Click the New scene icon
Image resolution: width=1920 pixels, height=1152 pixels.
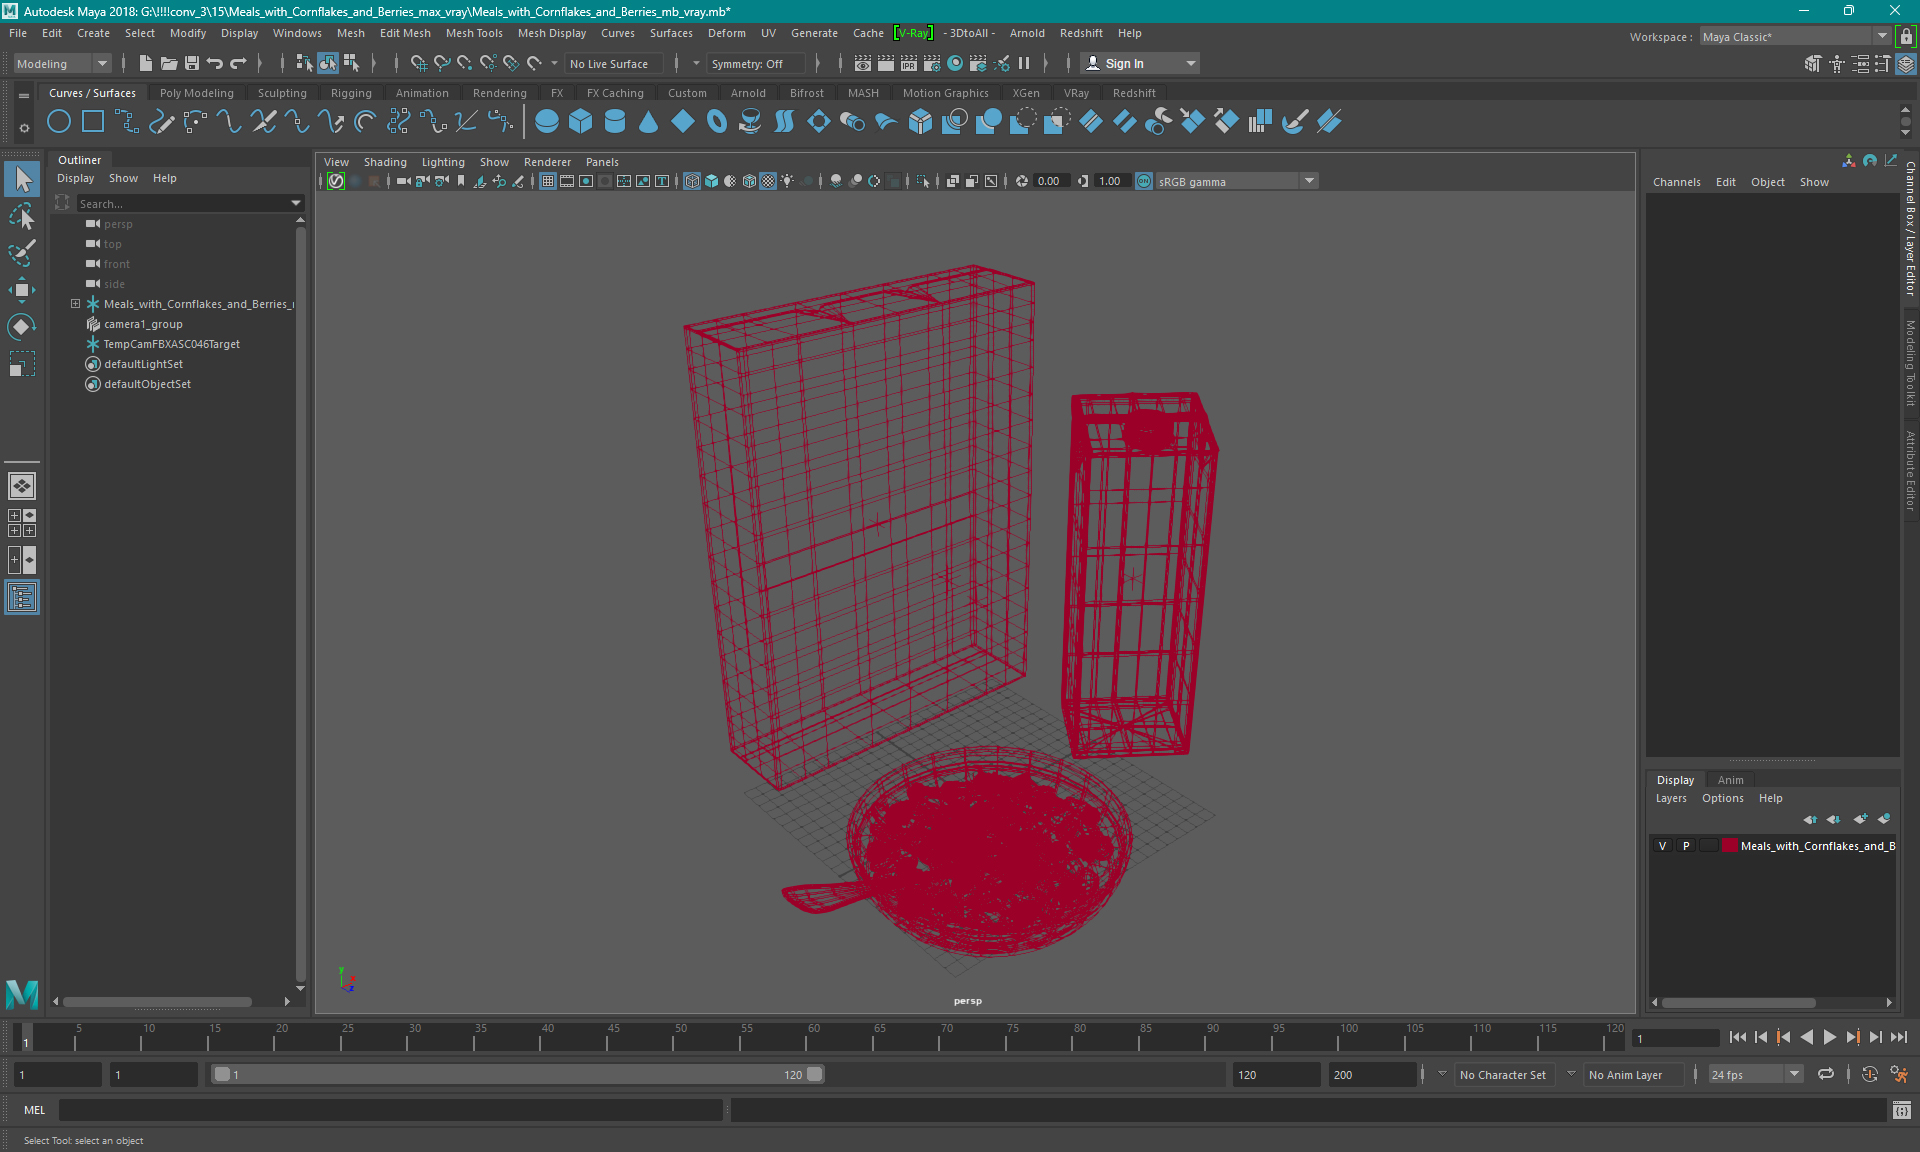coord(146,63)
